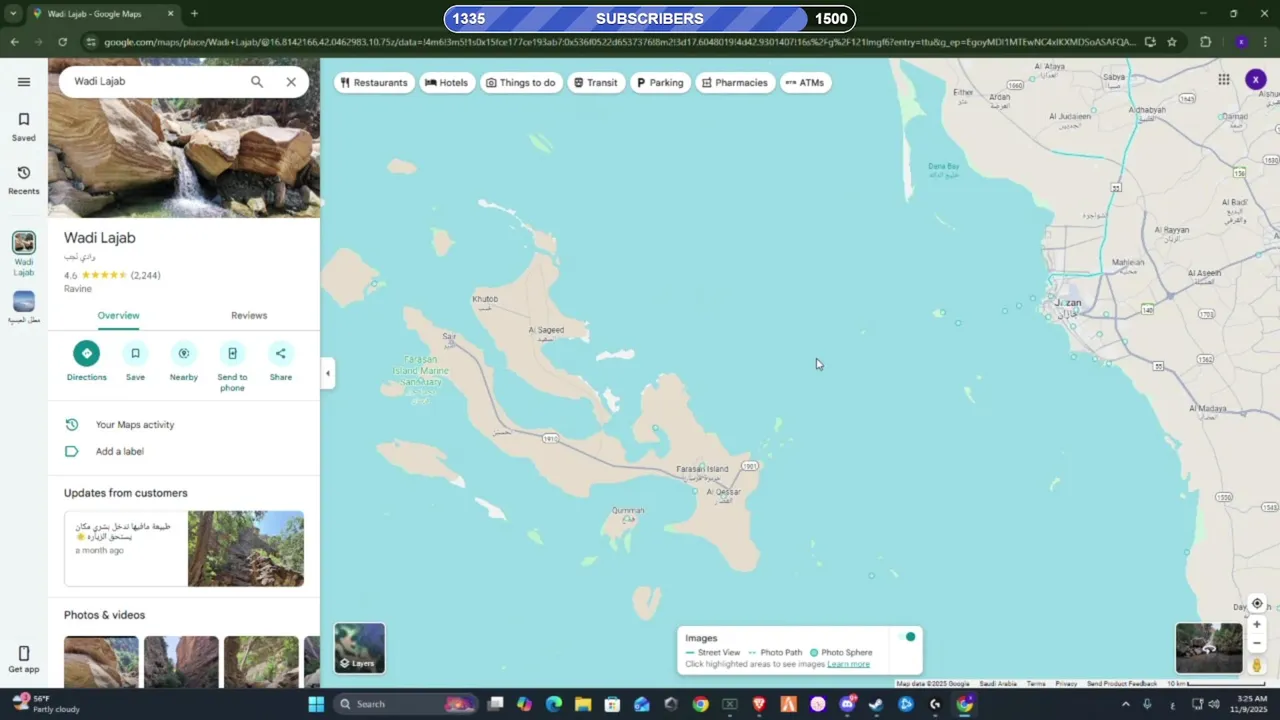1280x720 pixels.
Task: Open the Google Maps hamburger menu
Action: pos(24,82)
